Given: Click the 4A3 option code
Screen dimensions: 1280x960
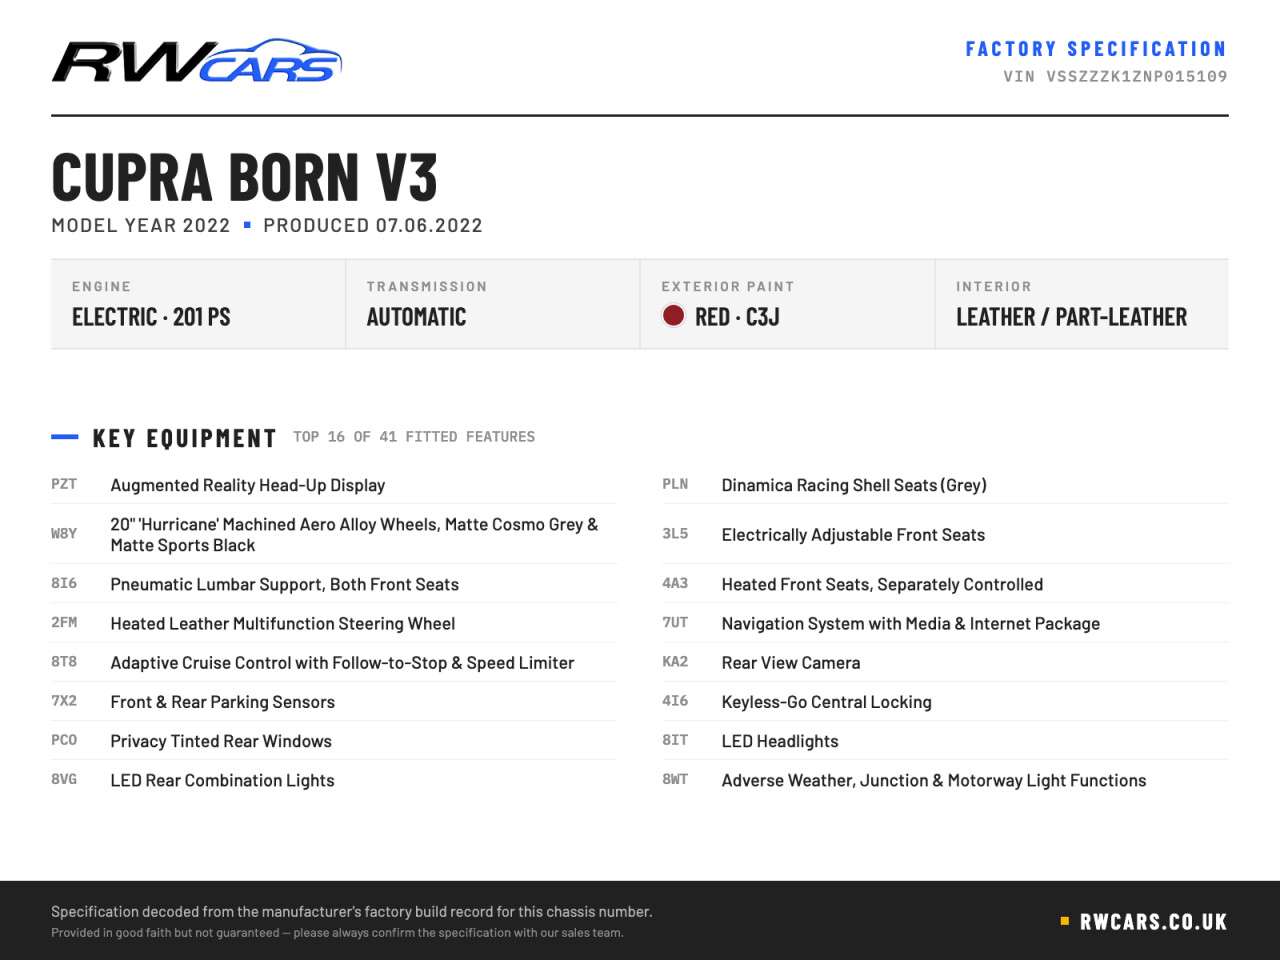Looking at the screenshot, I should click(675, 583).
